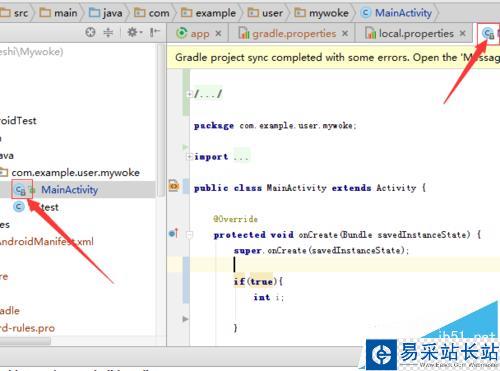Close the app editor tab
Screen dimensions: 500x371
click(218, 33)
